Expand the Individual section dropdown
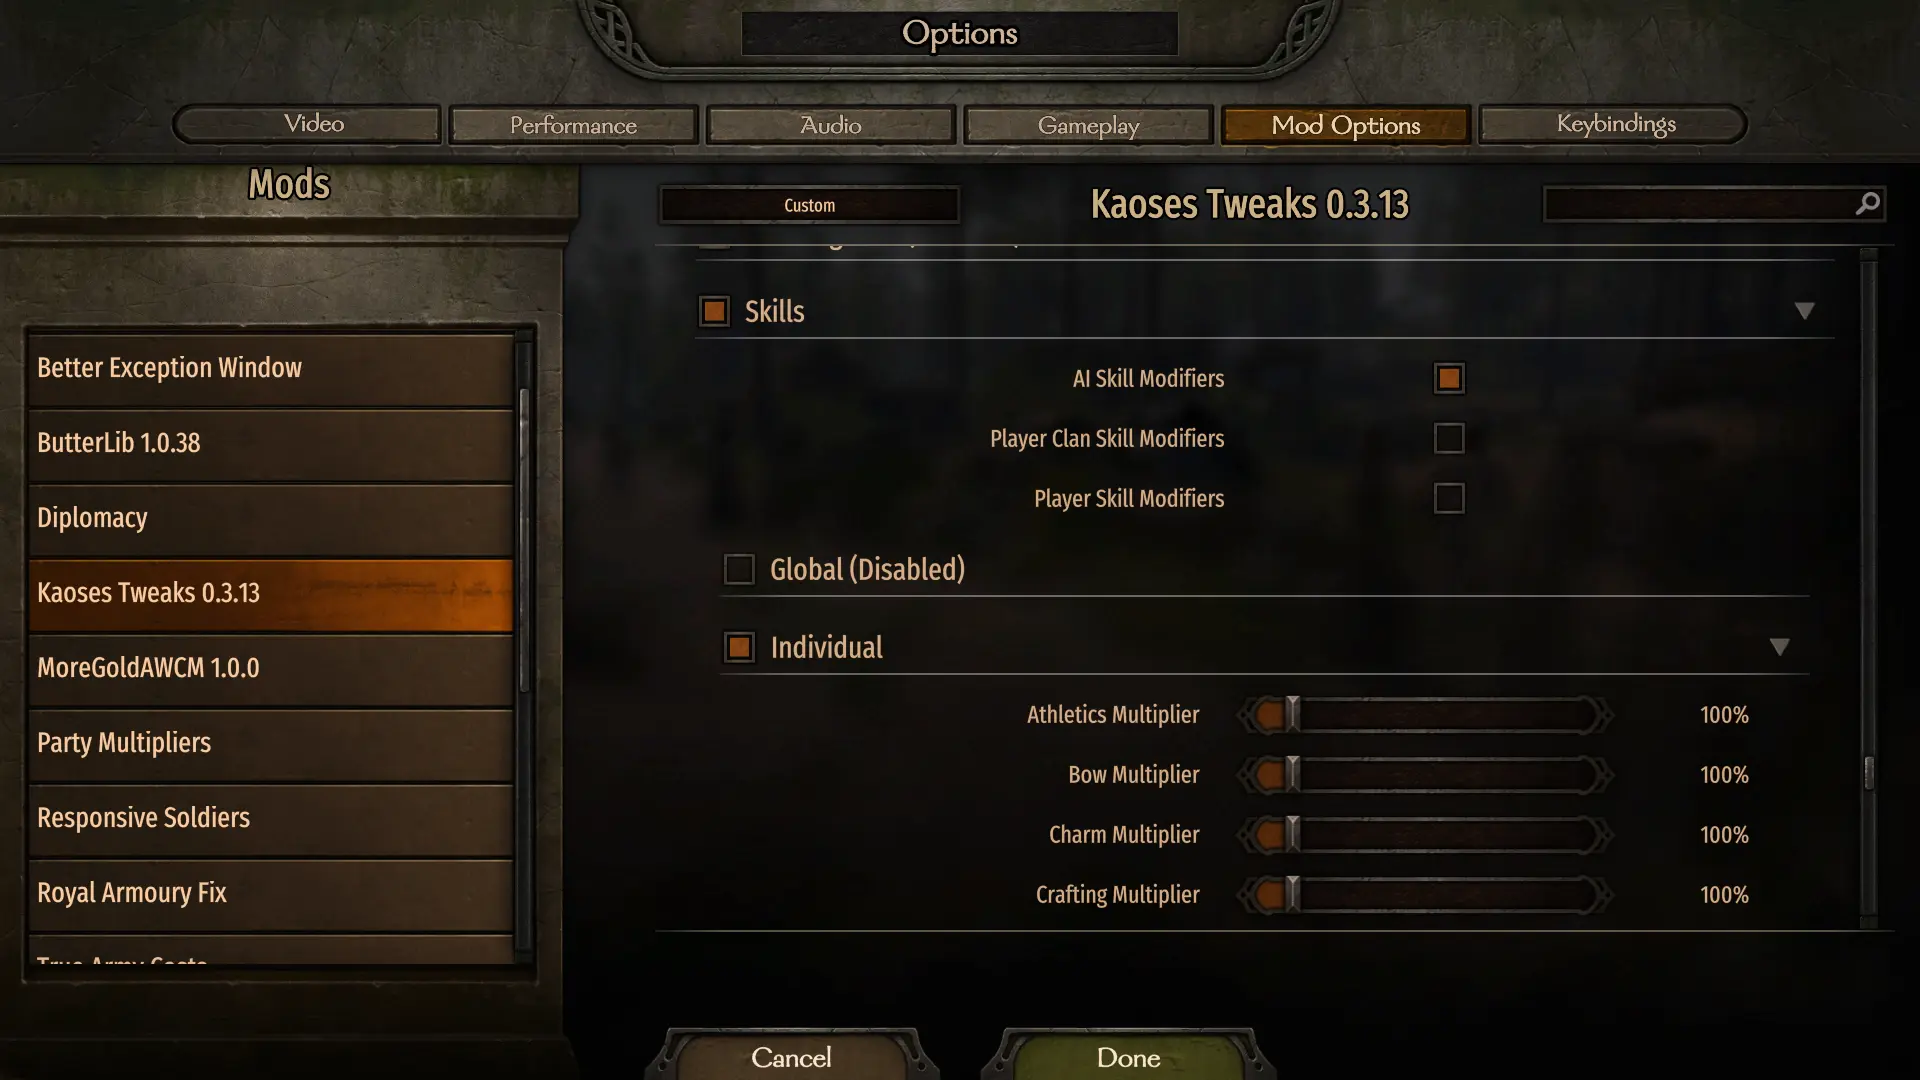Image resolution: width=1920 pixels, height=1080 pixels. (x=1780, y=645)
